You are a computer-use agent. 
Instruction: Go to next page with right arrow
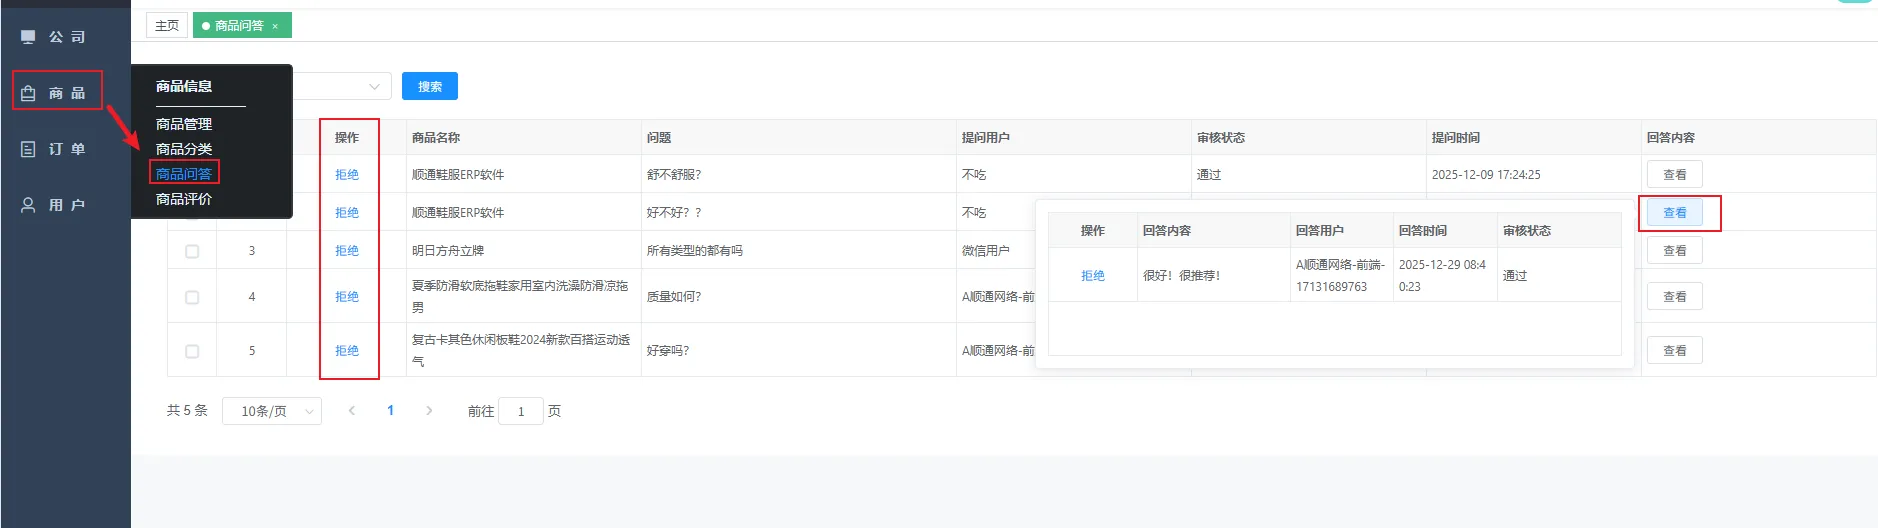[429, 411]
